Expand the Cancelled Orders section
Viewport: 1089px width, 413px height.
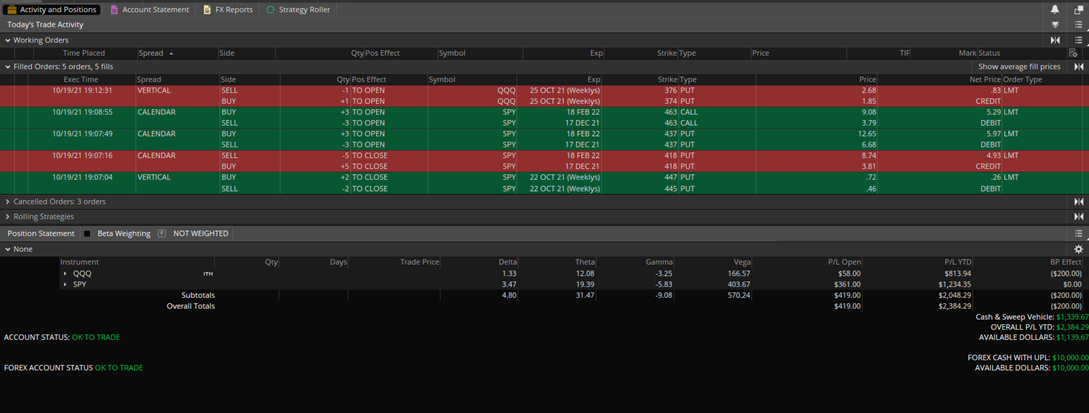8,202
